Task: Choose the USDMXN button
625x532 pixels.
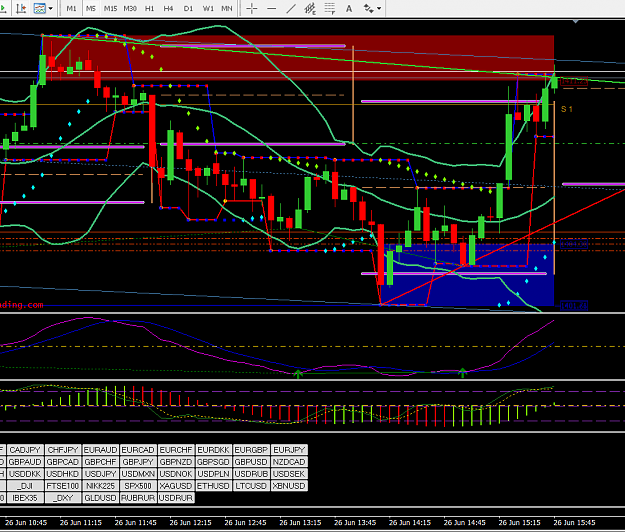Action: pos(138,474)
